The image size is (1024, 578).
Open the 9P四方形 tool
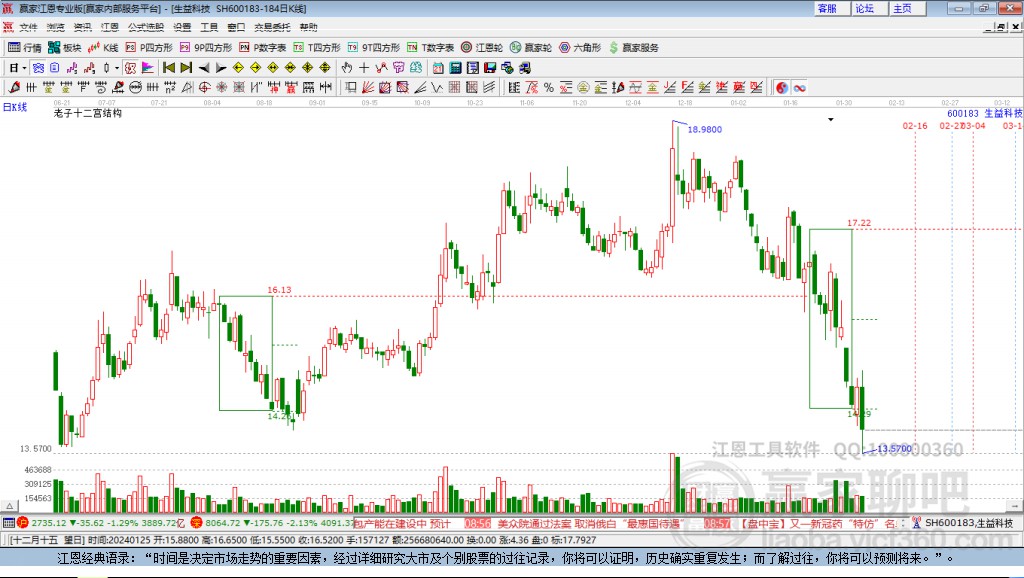click(206, 48)
